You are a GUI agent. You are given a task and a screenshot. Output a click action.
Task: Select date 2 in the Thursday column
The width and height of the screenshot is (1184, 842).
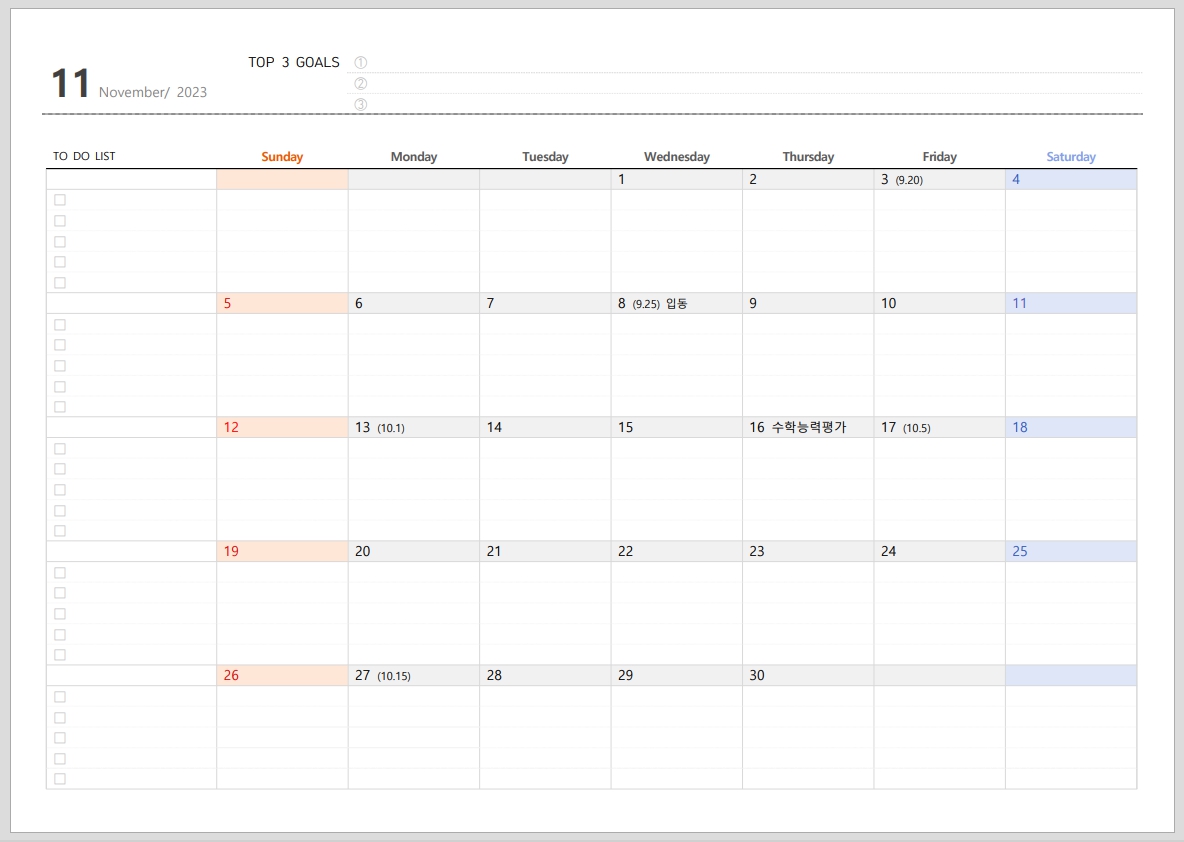808,180
